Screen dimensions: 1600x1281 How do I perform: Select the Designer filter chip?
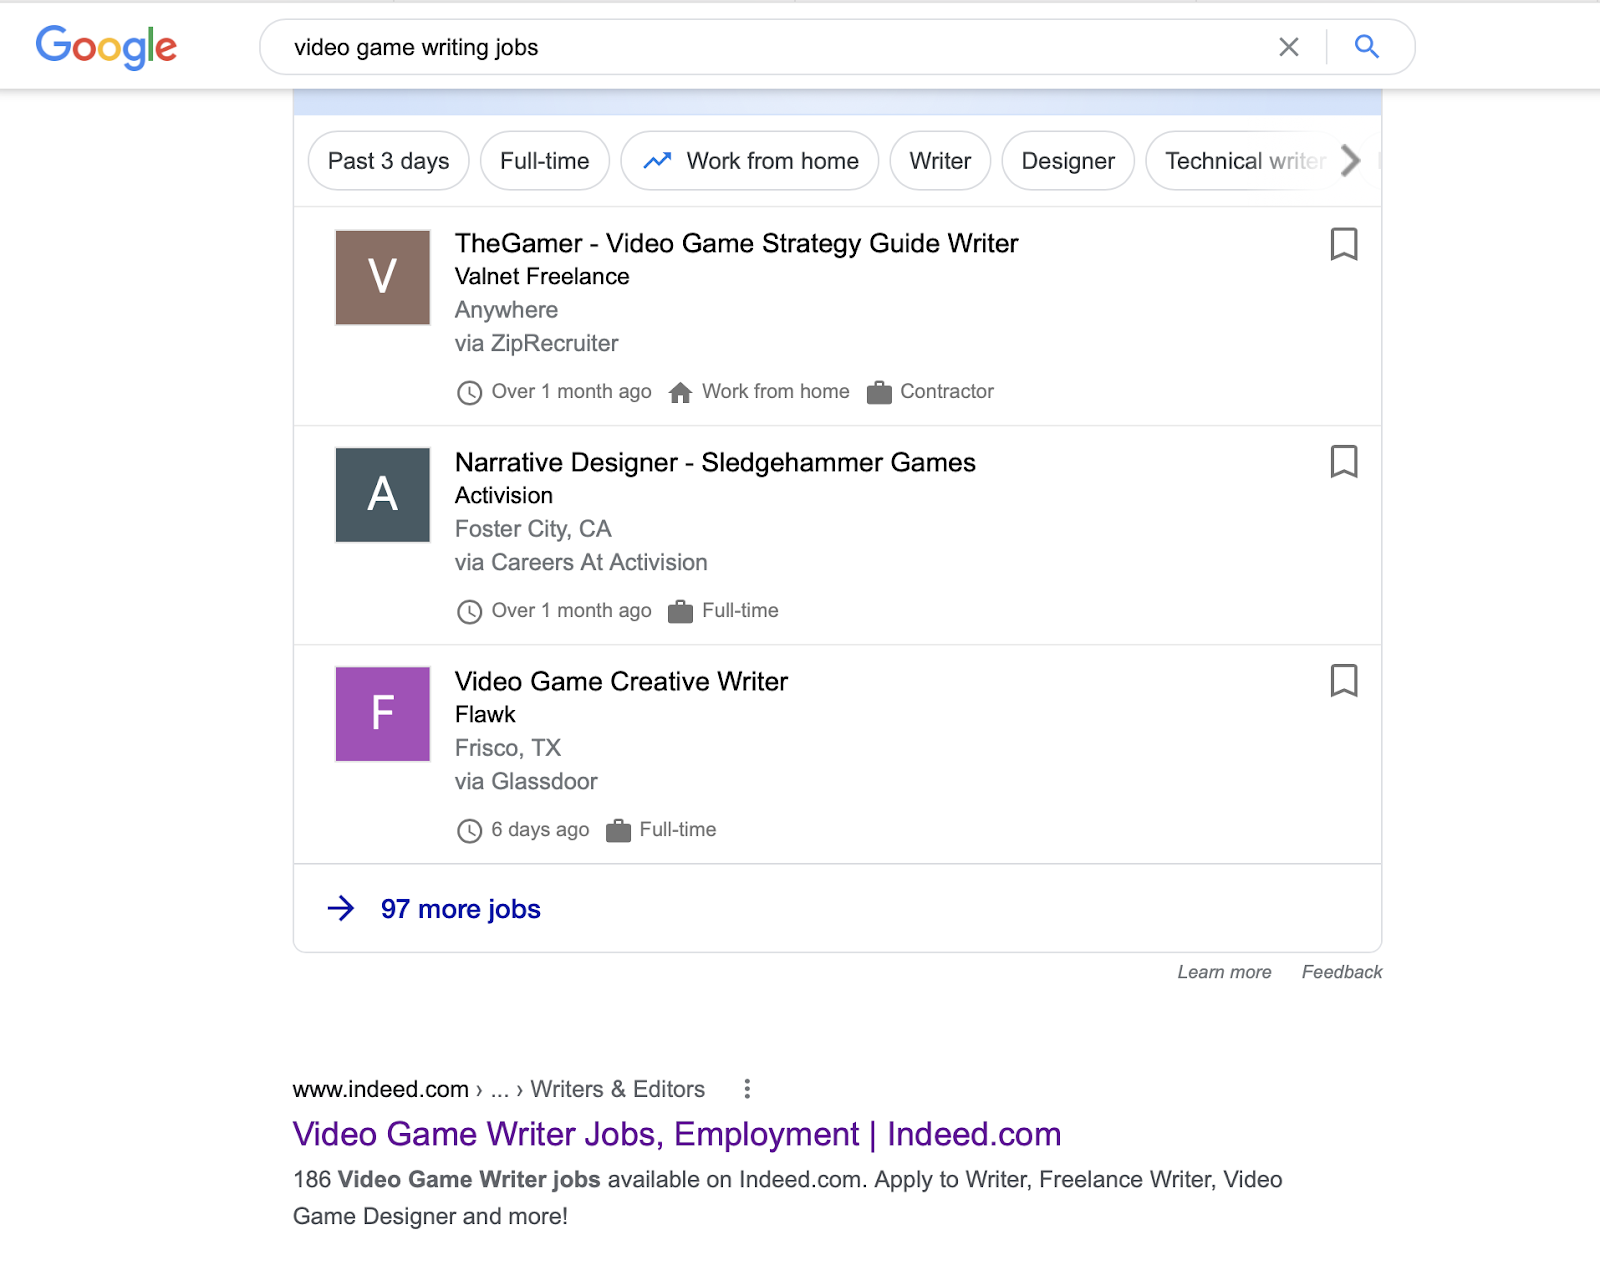point(1068,161)
